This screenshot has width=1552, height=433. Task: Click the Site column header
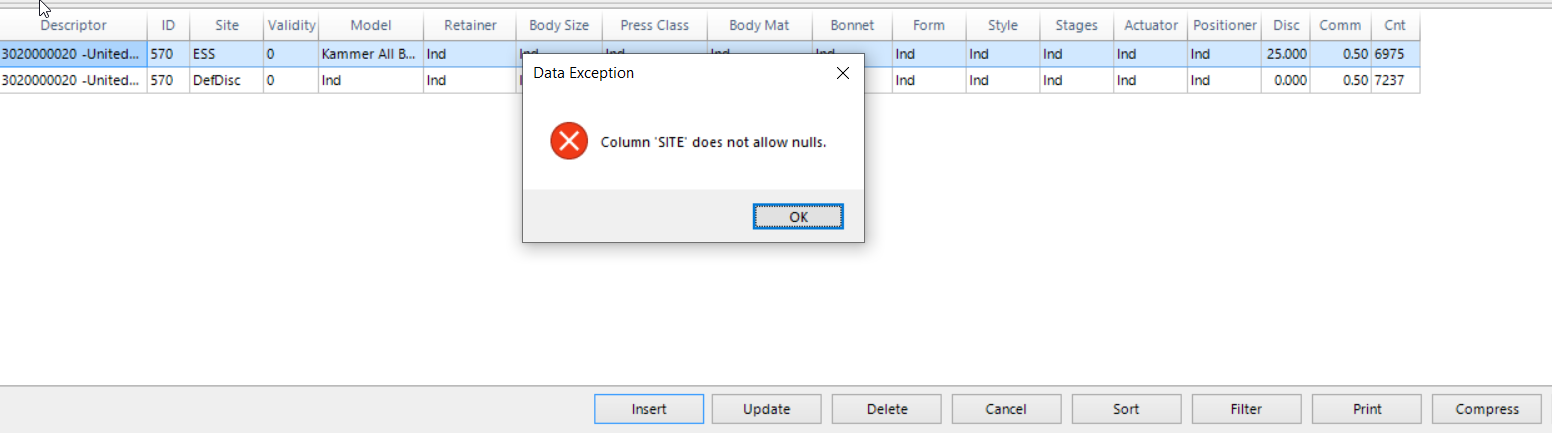click(x=227, y=25)
